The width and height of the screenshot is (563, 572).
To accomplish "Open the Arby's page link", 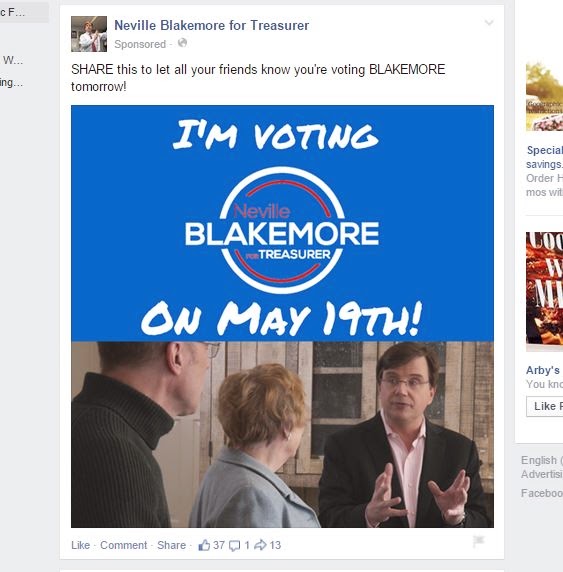I will click(x=543, y=370).
